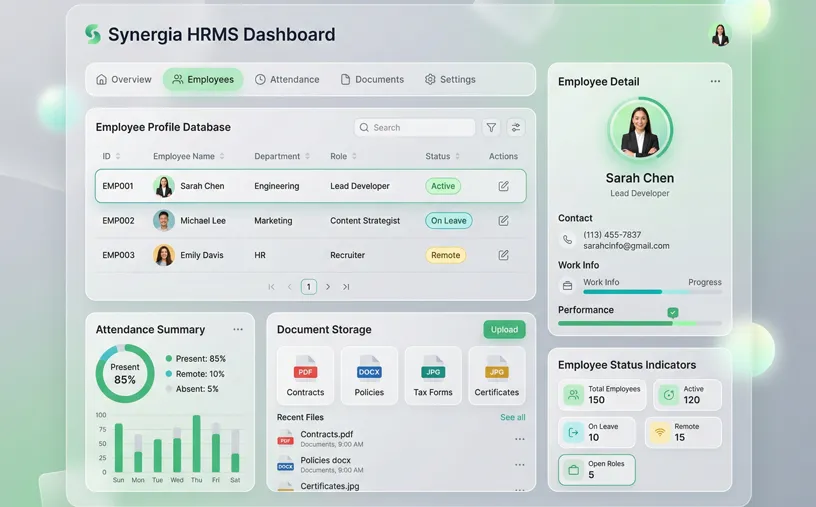The height and width of the screenshot is (507, 816).
Task: Click the On Leave status badge
Action: coord(449,221)
